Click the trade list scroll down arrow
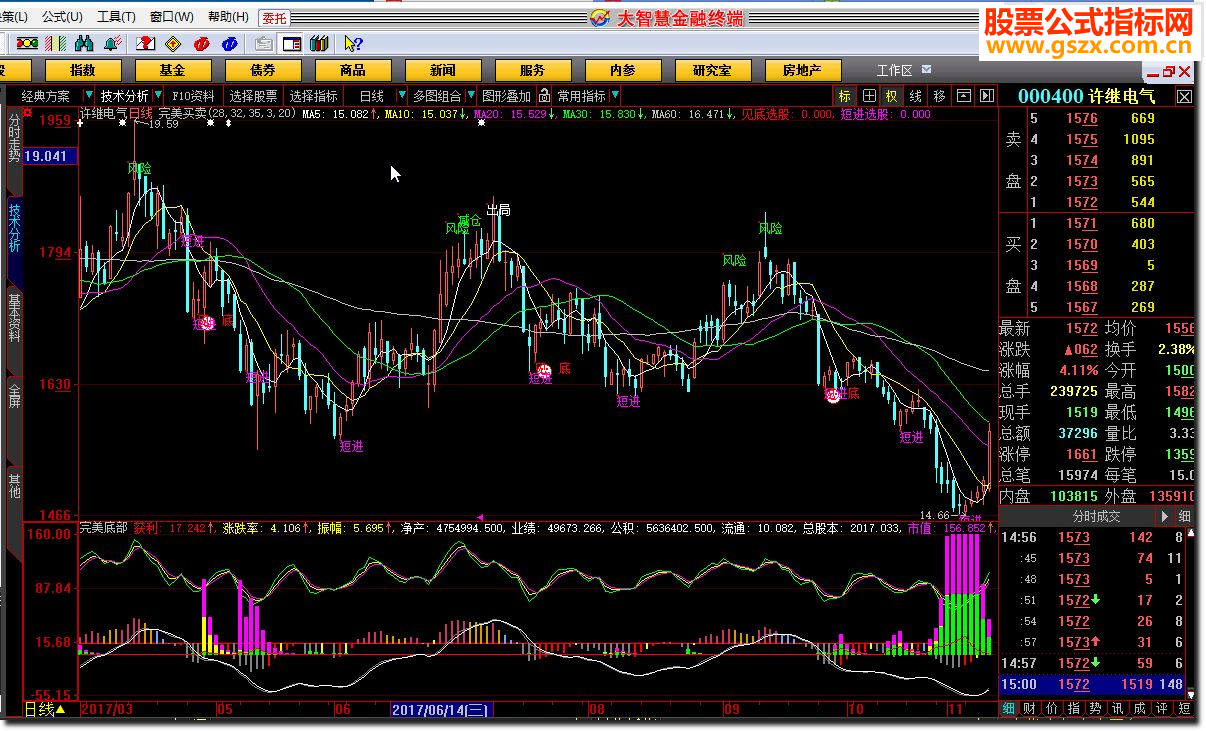Screen dimensions: 1206x731 1191,693
